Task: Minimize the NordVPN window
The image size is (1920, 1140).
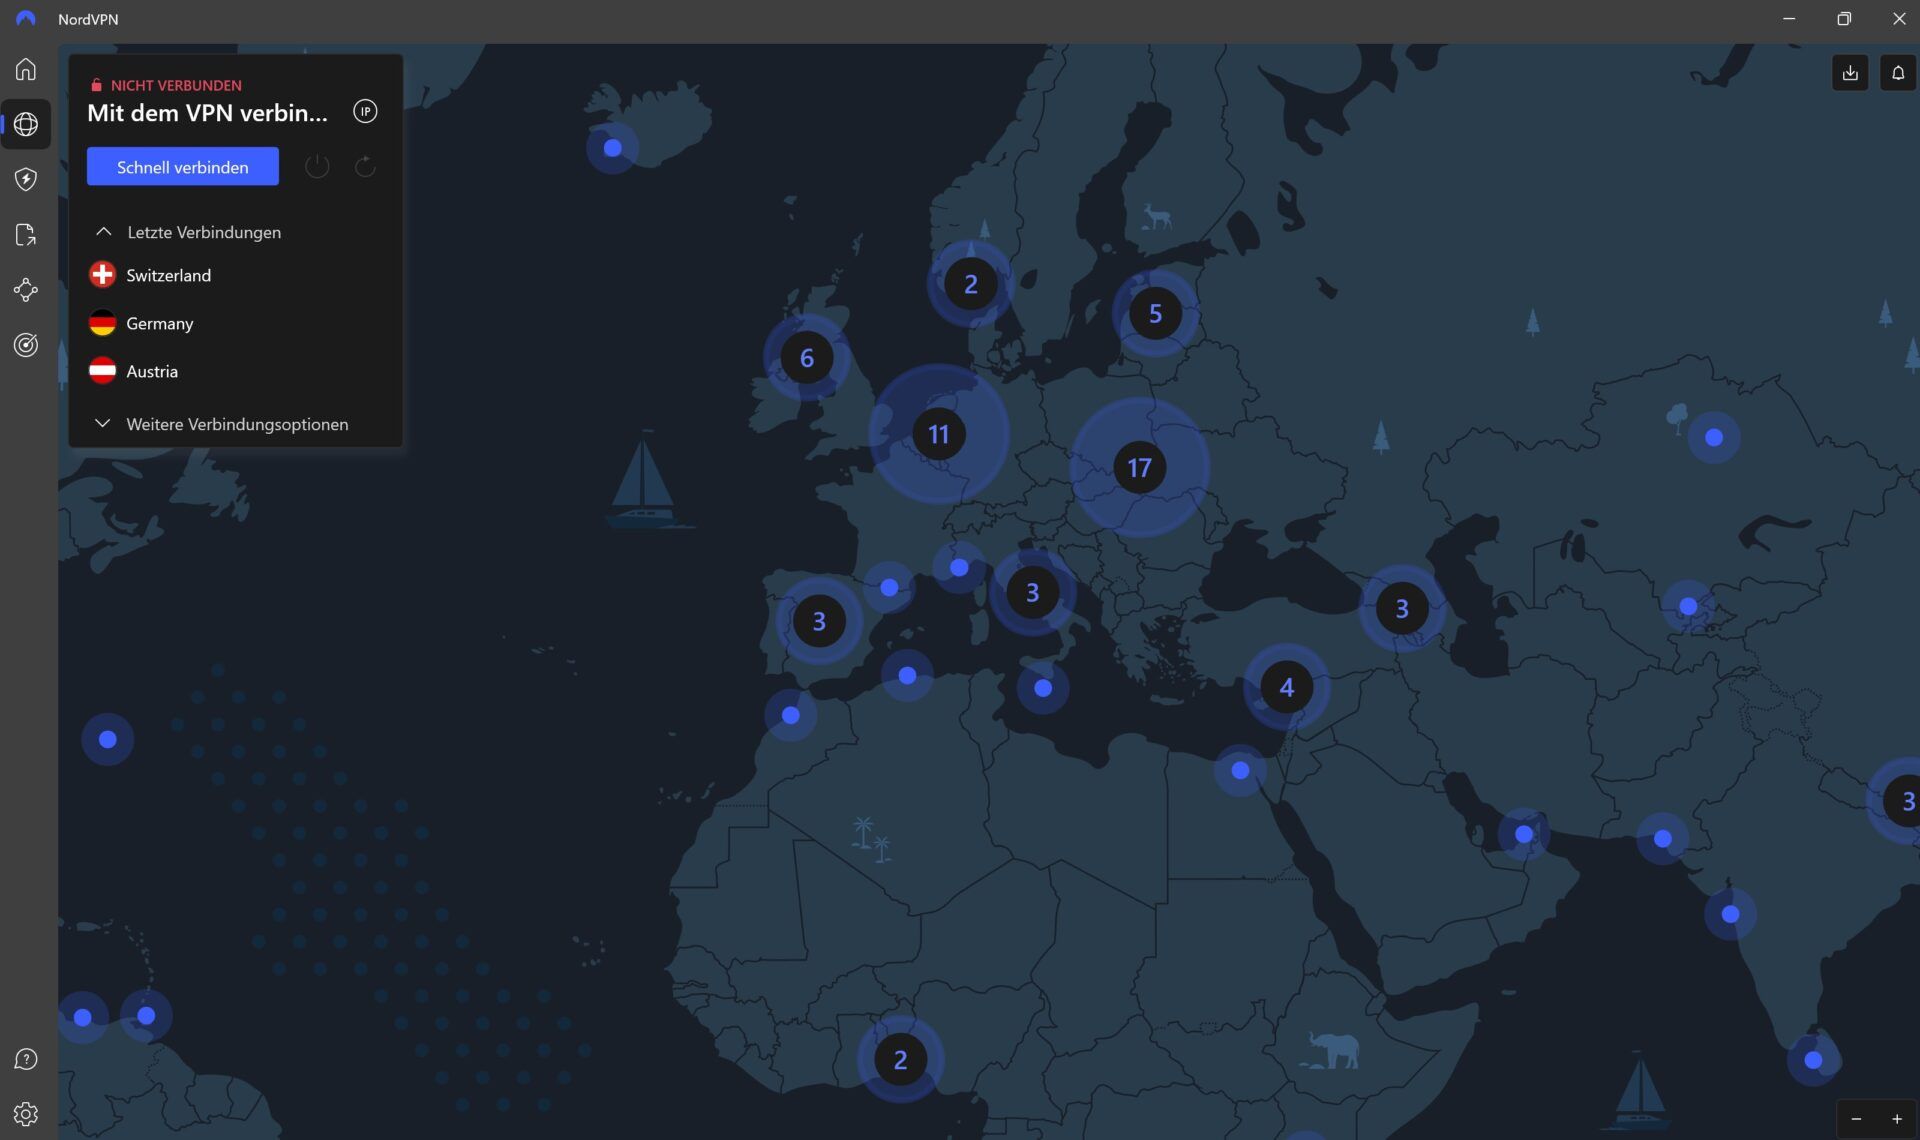Action: click(x=1789, y=19)
